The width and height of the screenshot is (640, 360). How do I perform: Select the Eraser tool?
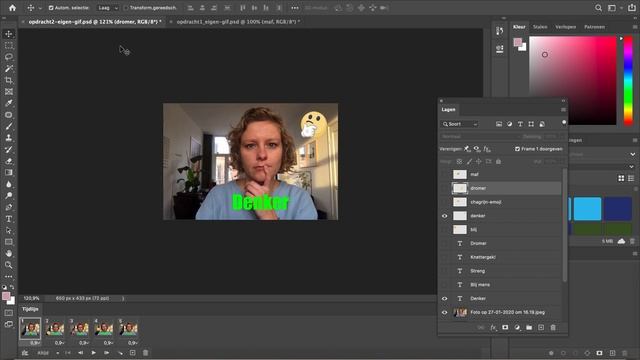click(9, 161)
